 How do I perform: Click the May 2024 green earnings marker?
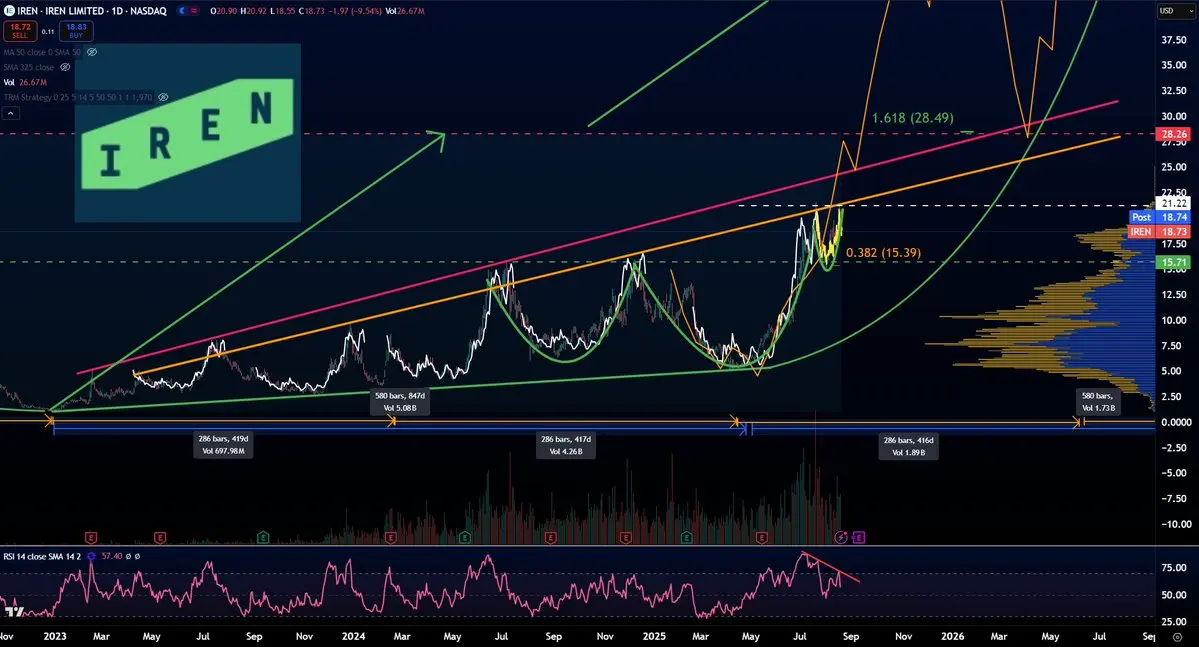(x=464, y=538)
